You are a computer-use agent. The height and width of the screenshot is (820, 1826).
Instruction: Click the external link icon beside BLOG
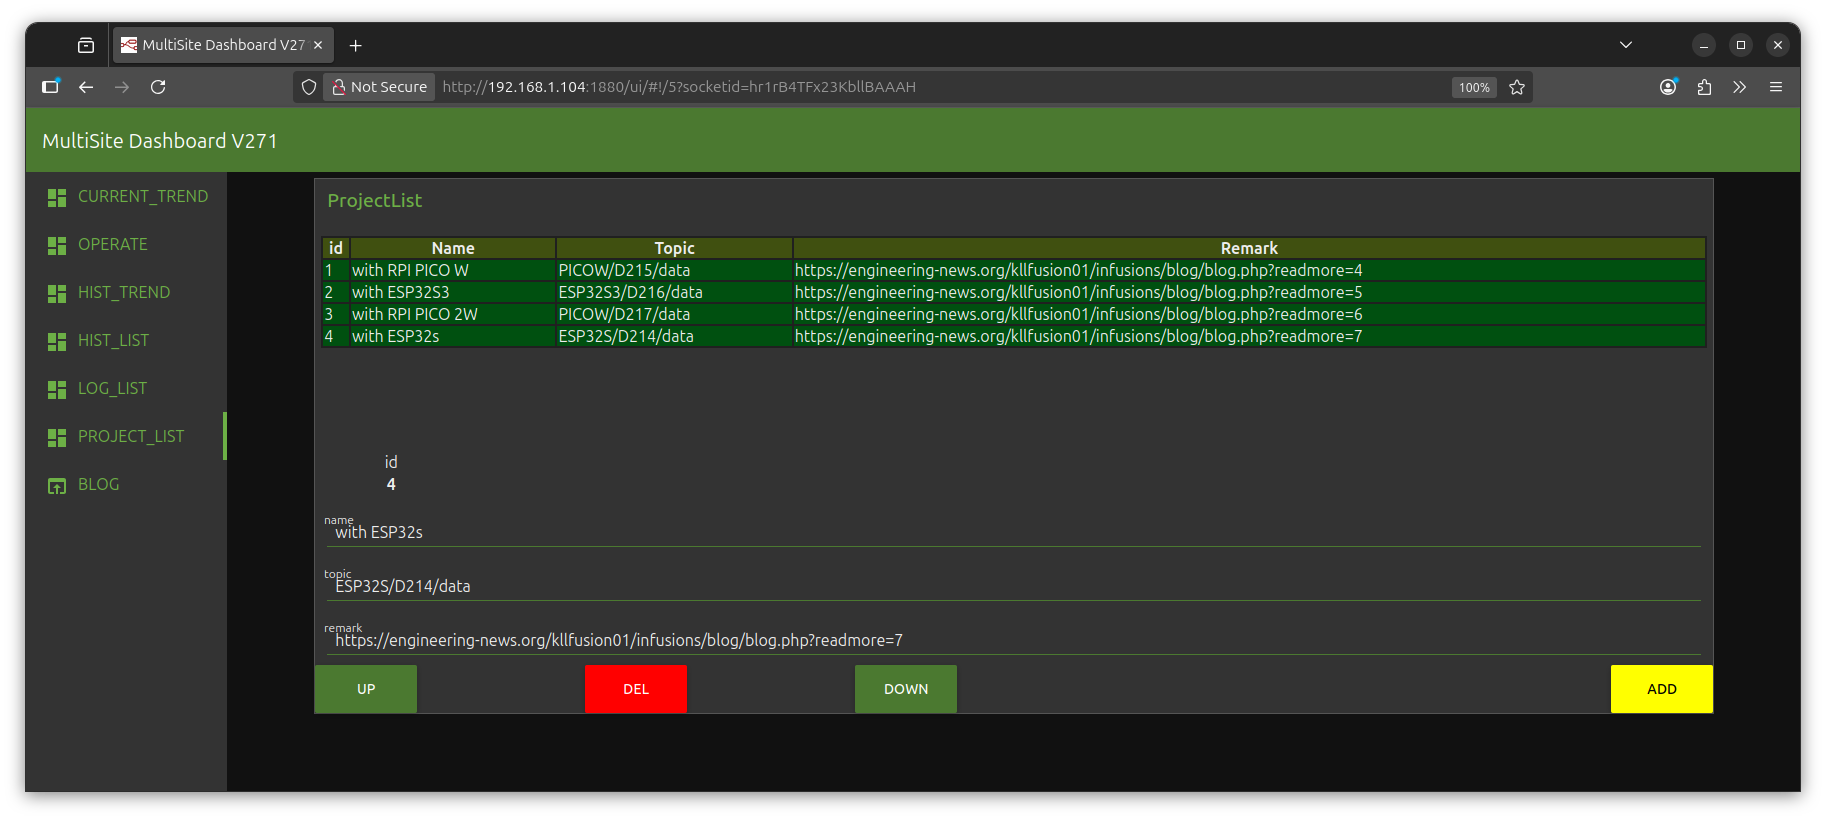[57, 486]
